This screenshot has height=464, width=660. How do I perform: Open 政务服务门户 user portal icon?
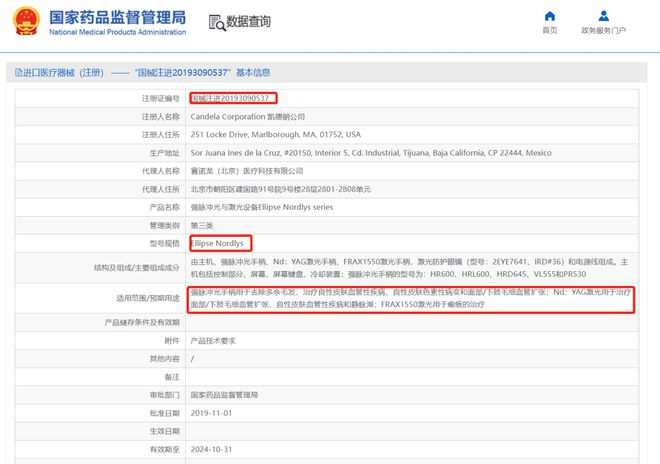tap(604, 16)
